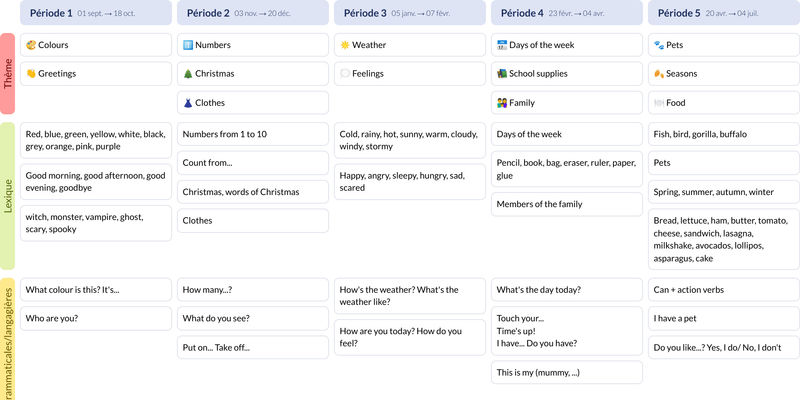Click the falling leaves icon beside Seasons
The width and height of the screenshot is (800, 400).
click(x=659, y=73)
